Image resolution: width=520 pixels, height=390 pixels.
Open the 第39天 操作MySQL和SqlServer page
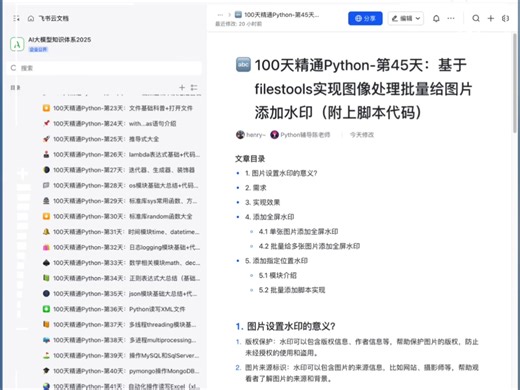[x=126, y=356]
